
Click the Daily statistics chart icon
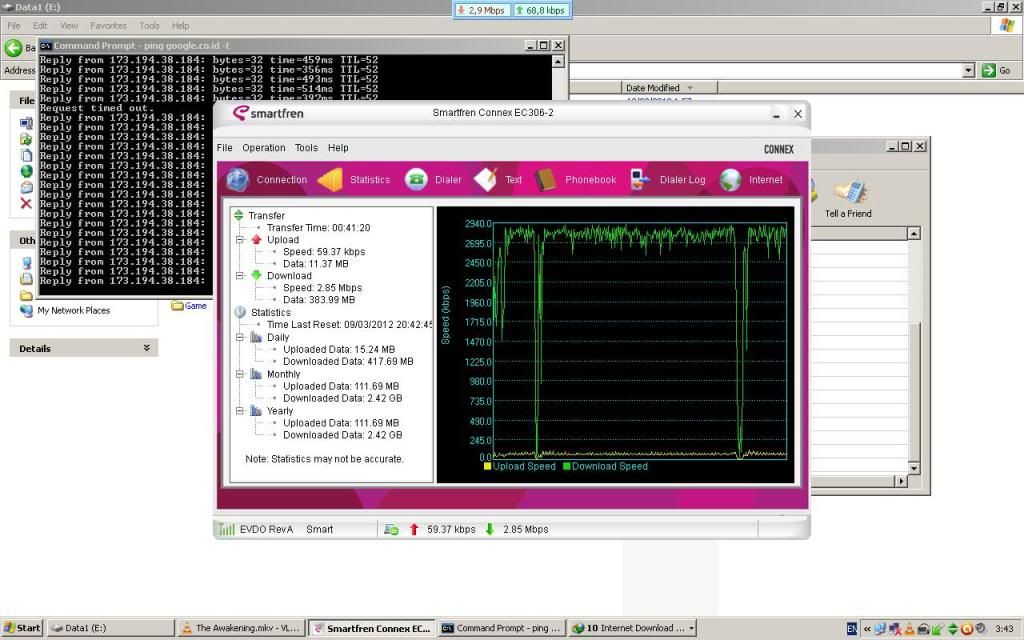point(256,337)
